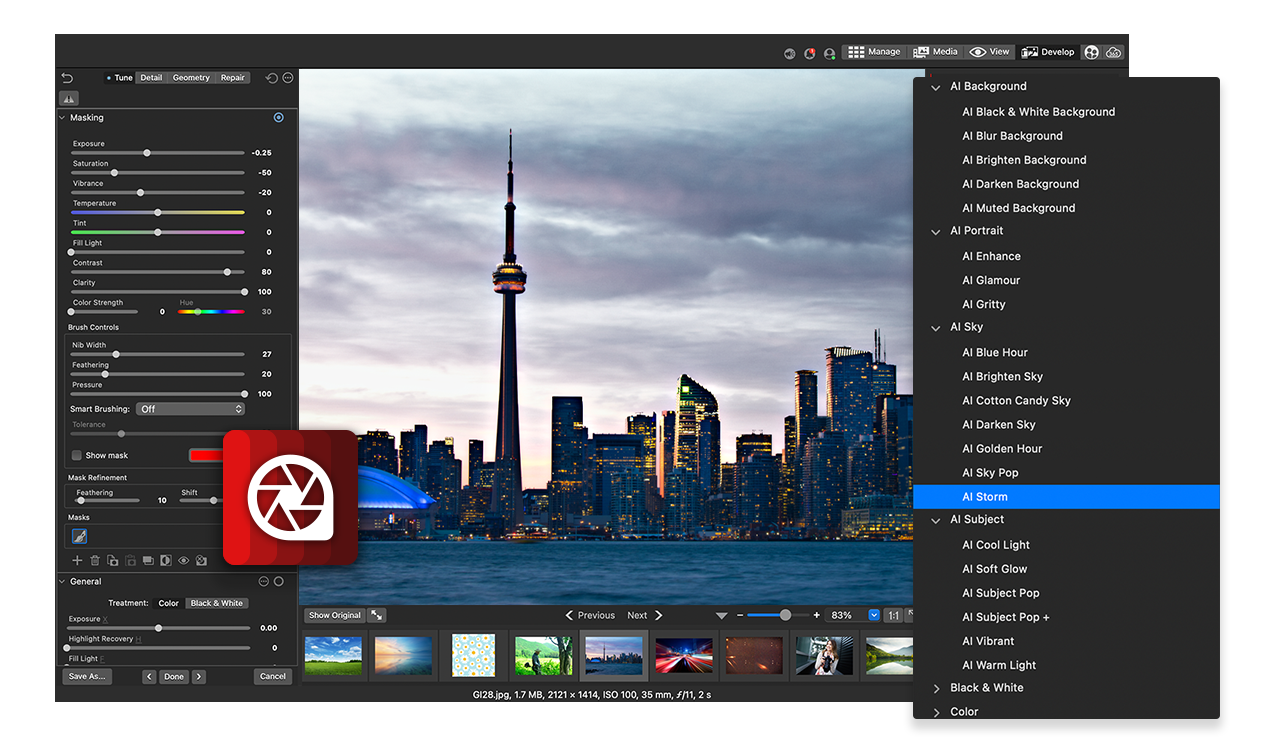Add a new mask with the plus icon
The width and height of the screenshot is (1275, 750).
point(77,560)
